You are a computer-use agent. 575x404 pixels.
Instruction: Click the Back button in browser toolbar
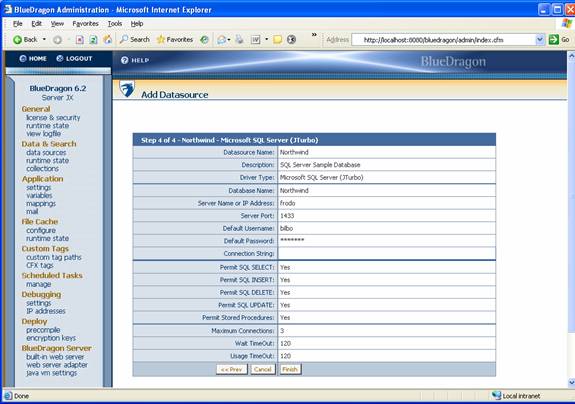coord(25,40)
